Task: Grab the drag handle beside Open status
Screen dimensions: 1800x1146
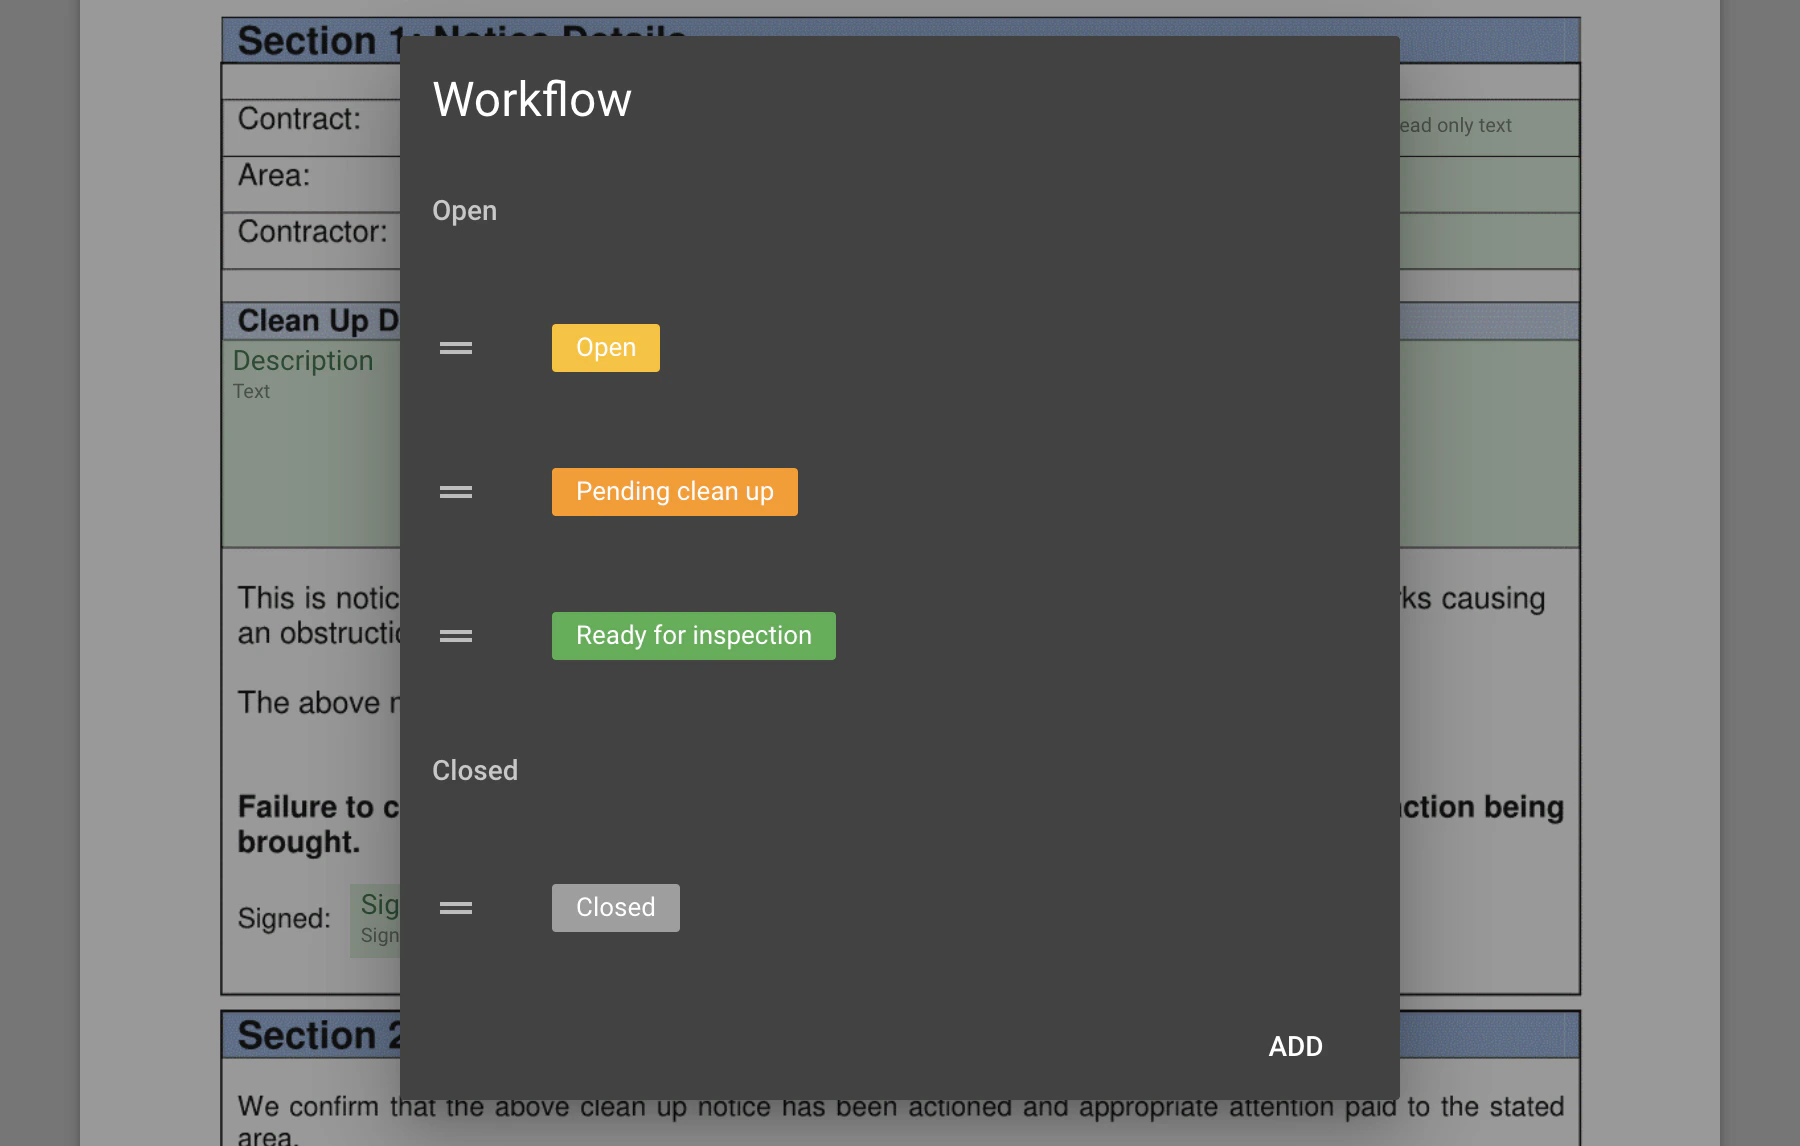Action: coord(455,347)
